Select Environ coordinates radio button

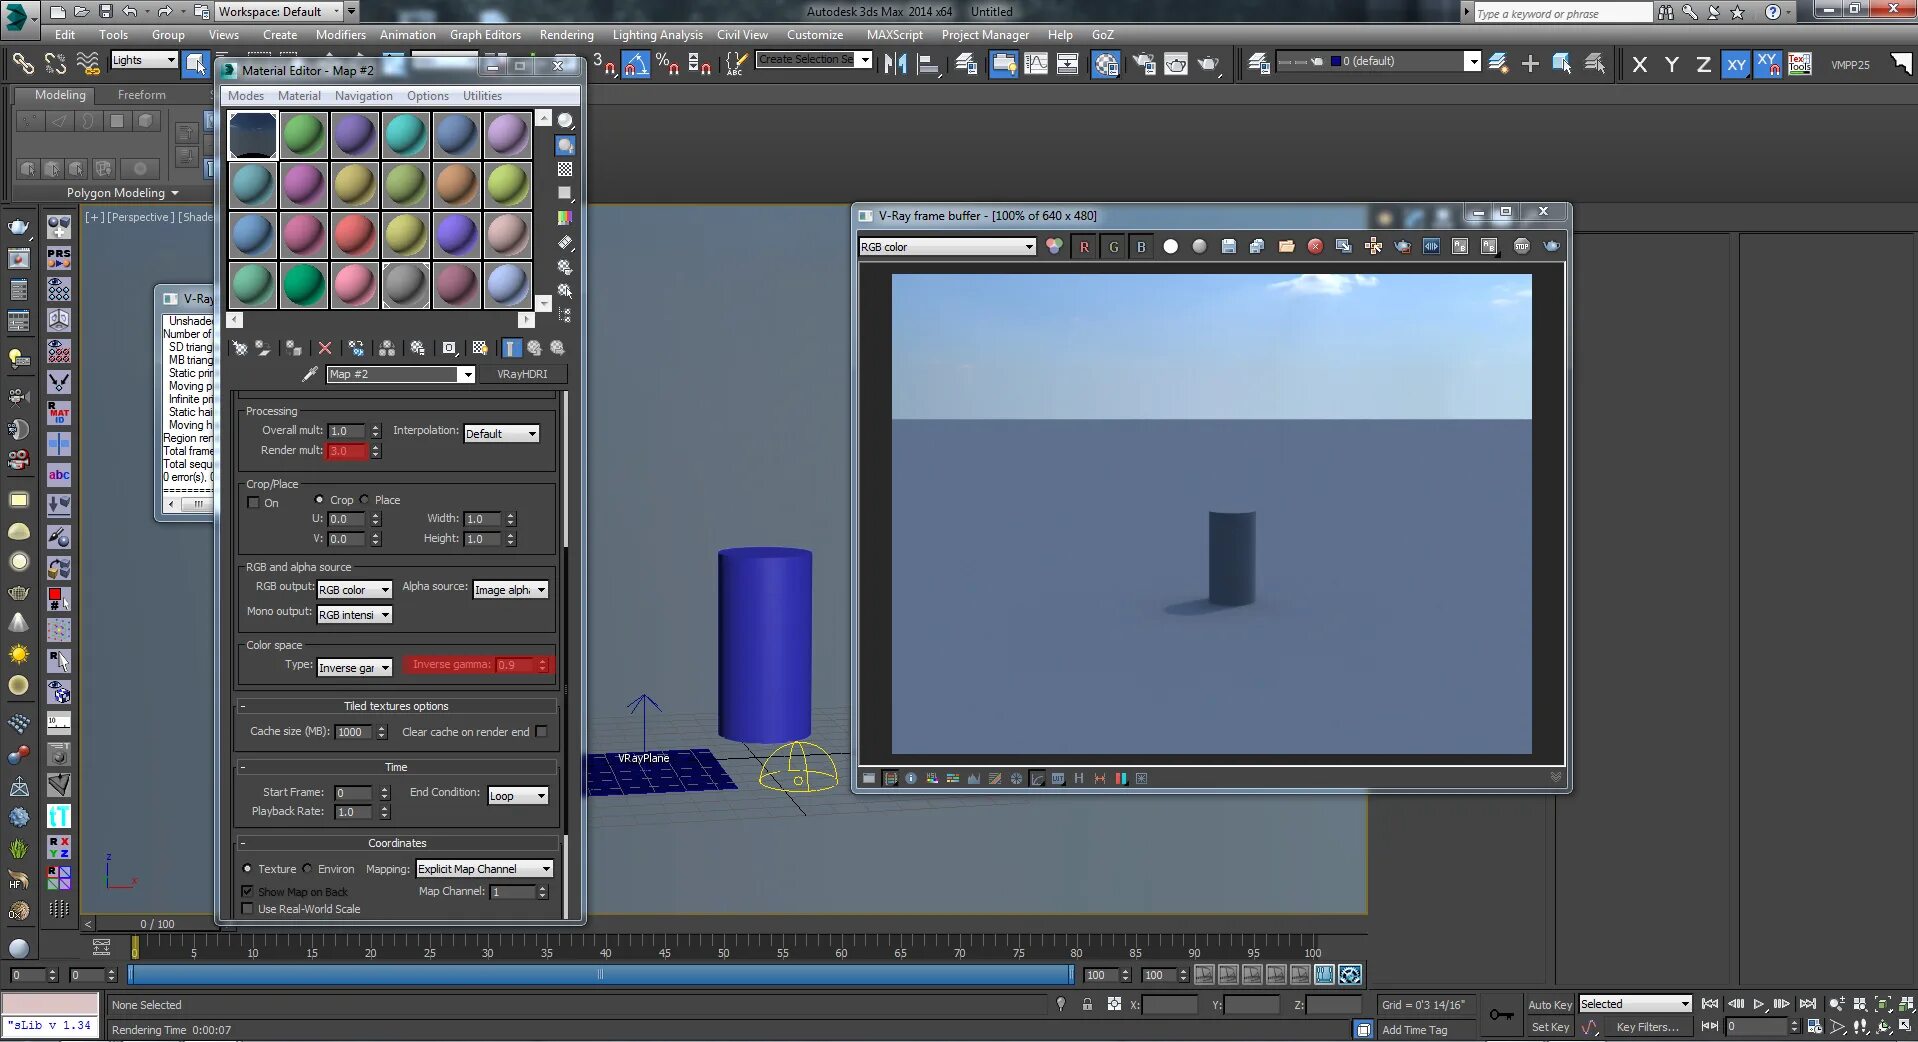pyautogui.click(x=308, y=869)
